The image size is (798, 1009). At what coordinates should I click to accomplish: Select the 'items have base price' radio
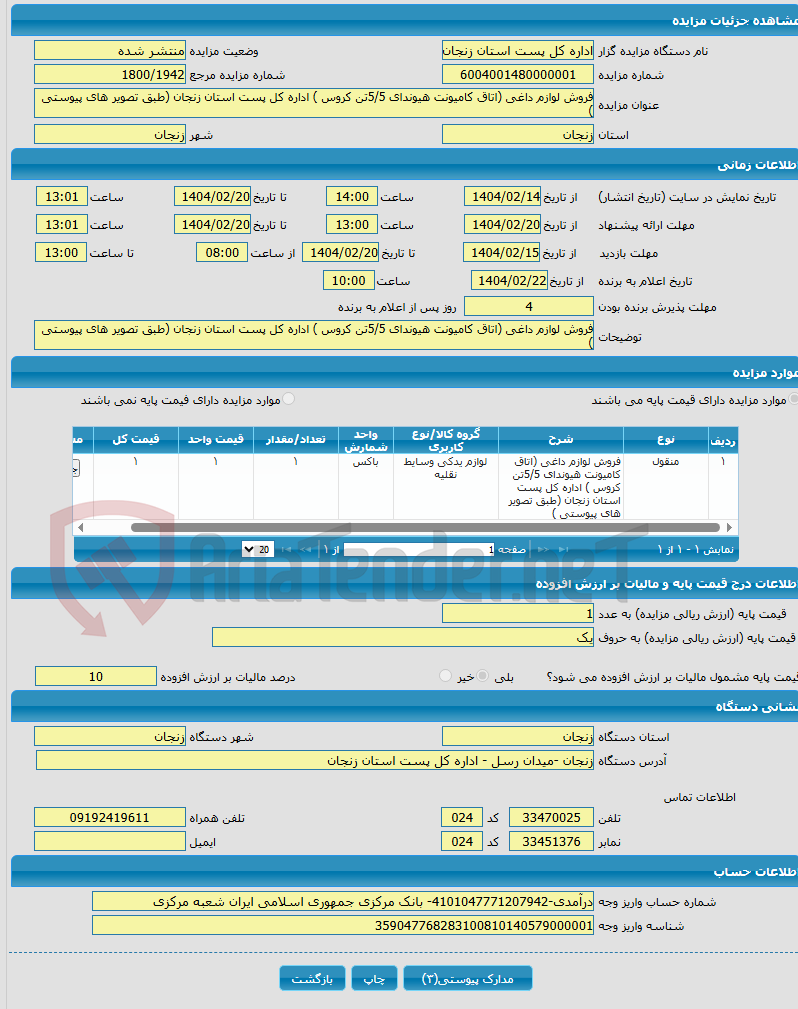point(793,399)
